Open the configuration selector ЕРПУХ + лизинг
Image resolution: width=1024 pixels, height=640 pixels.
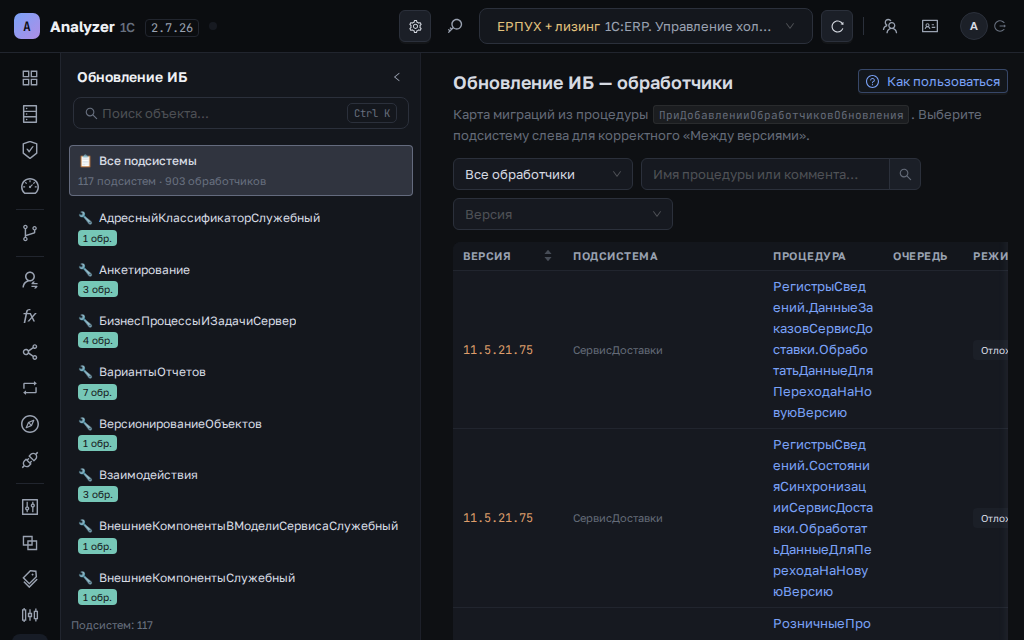(646, 26)
